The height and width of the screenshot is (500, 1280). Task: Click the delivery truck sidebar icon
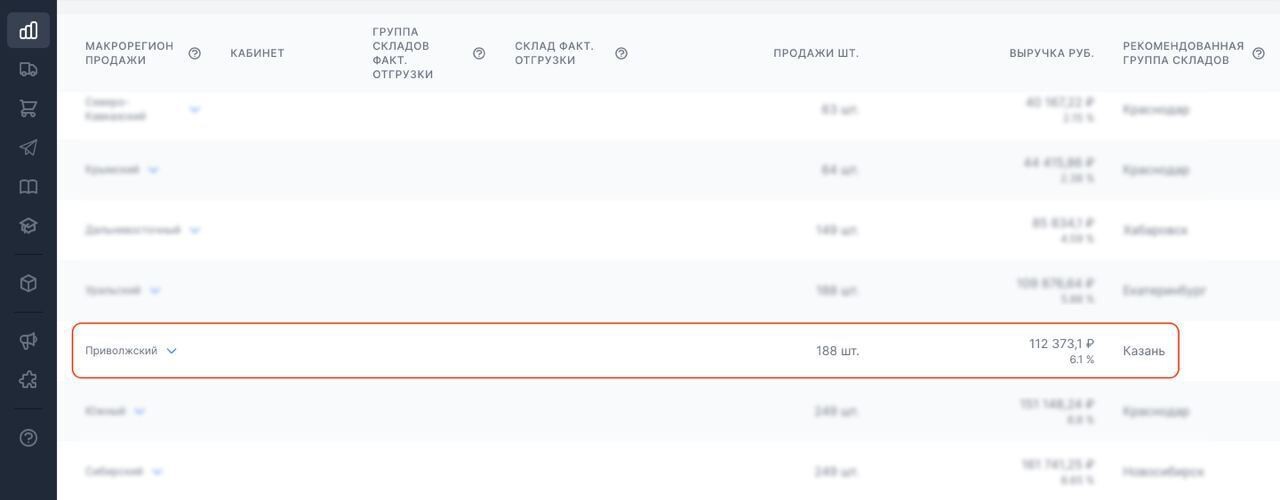pyautogui.click(x=28, y=69)
